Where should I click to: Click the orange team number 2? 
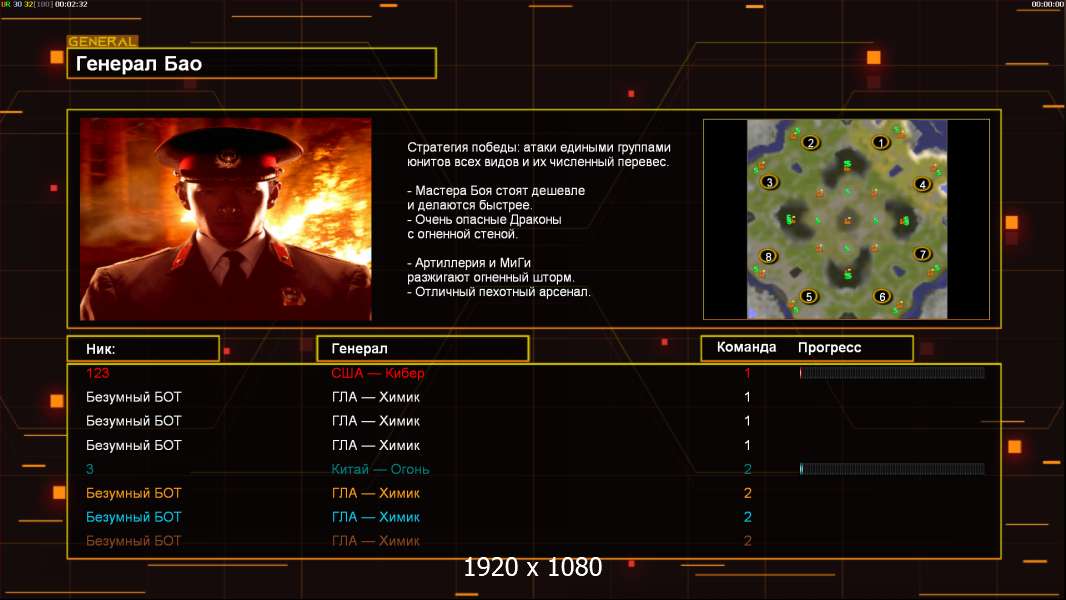(x=747, y=493)
